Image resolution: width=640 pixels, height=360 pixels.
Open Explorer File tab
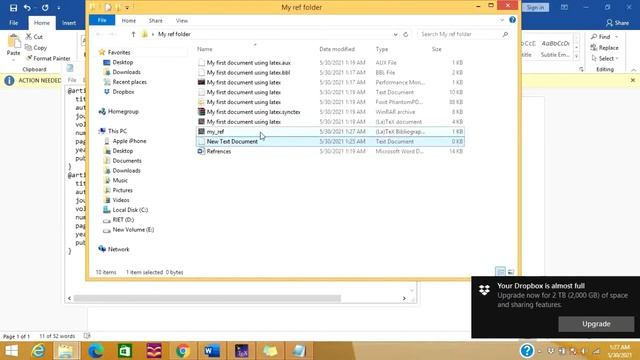(x=102, y=20)
